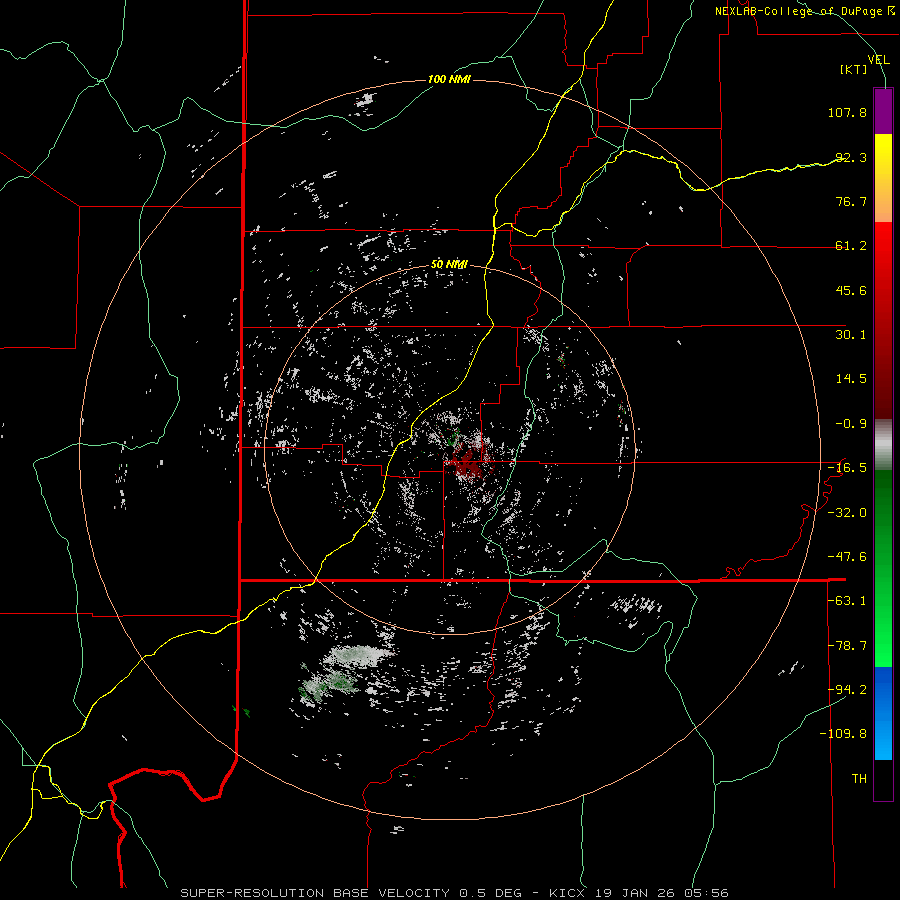900x900 pixels.
Task: Click the 61.2 scale value
Action: coord(851,246)
